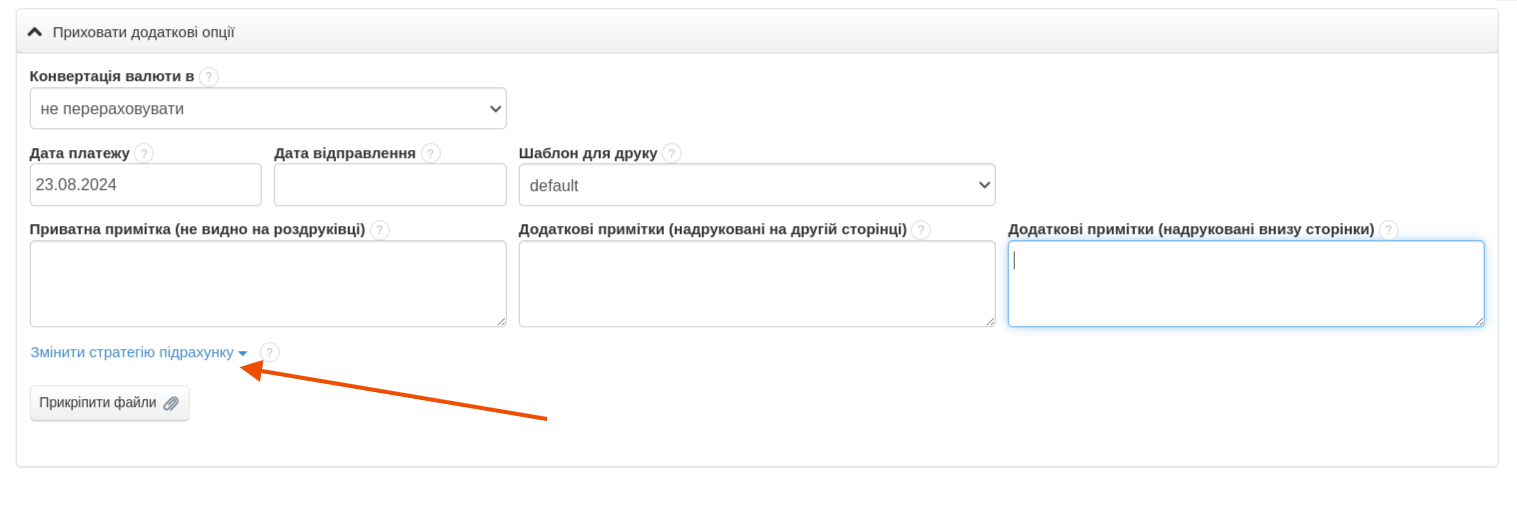
Task: Click help icon beside Приватна примітка label
Action: [x=379, y=230]
